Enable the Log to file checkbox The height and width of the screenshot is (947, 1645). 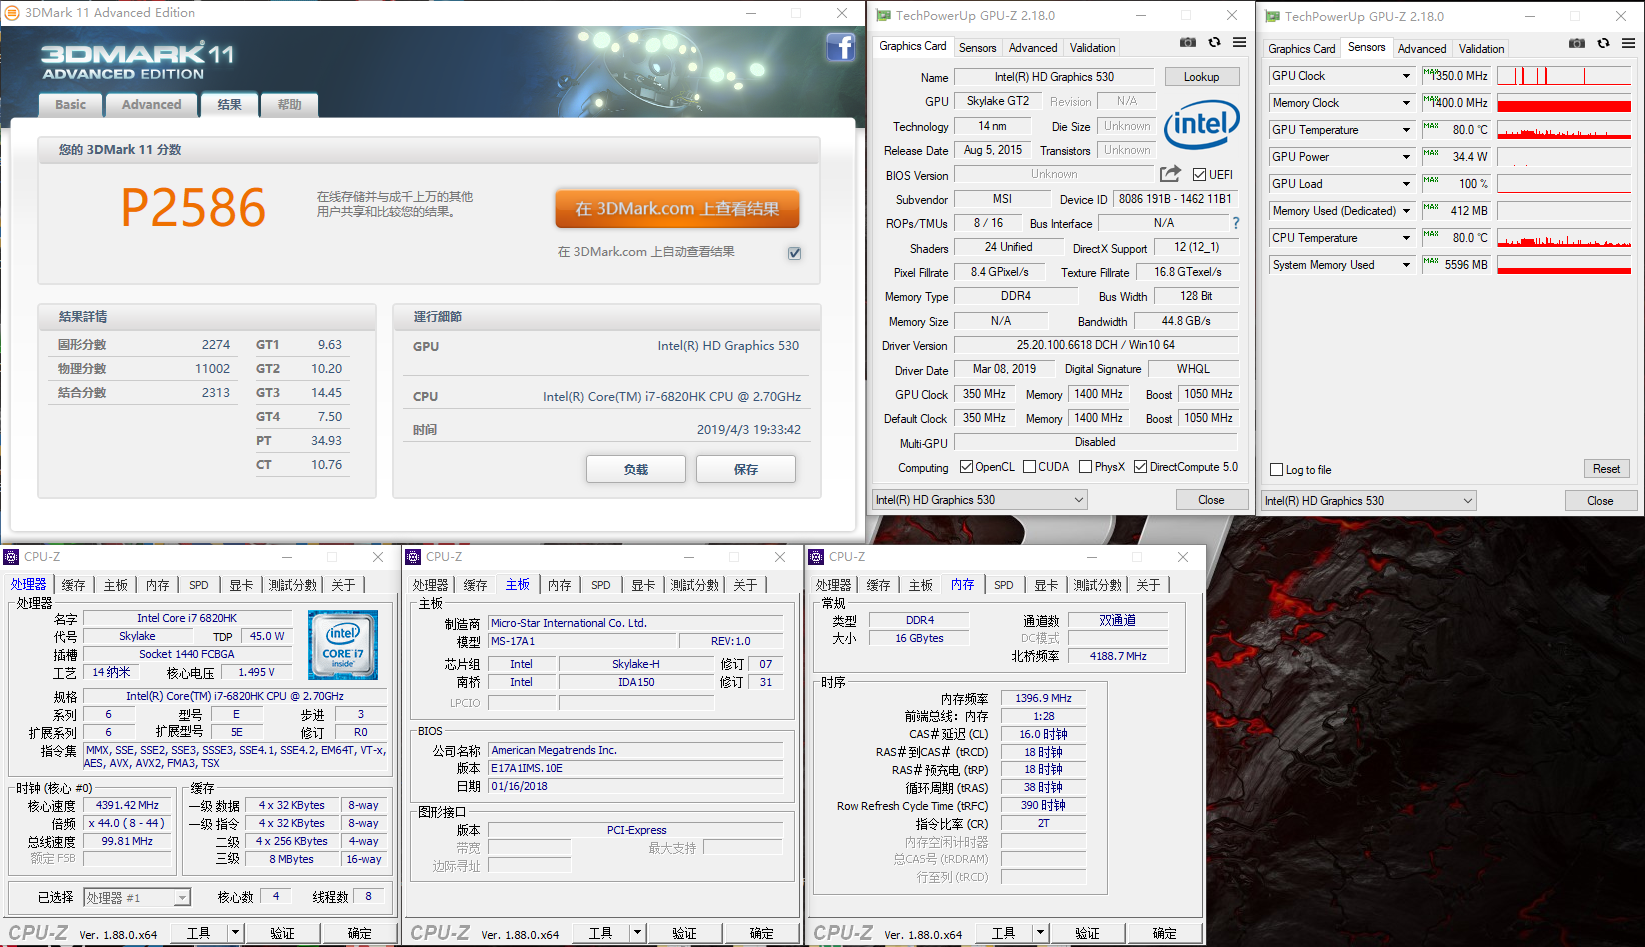pos(1276,470)
